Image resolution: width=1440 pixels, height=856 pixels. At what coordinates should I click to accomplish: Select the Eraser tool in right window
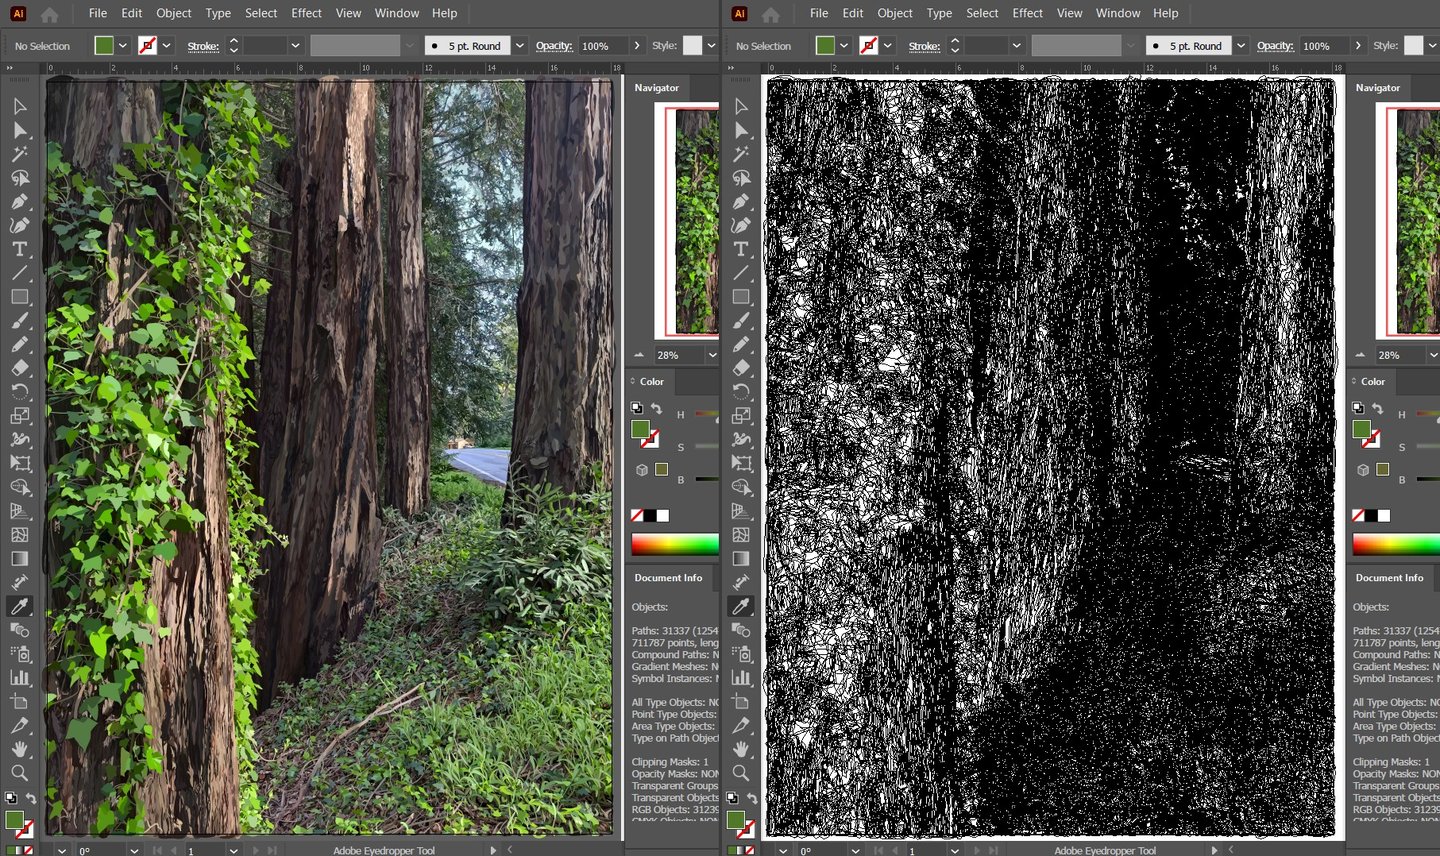(740, 368)
